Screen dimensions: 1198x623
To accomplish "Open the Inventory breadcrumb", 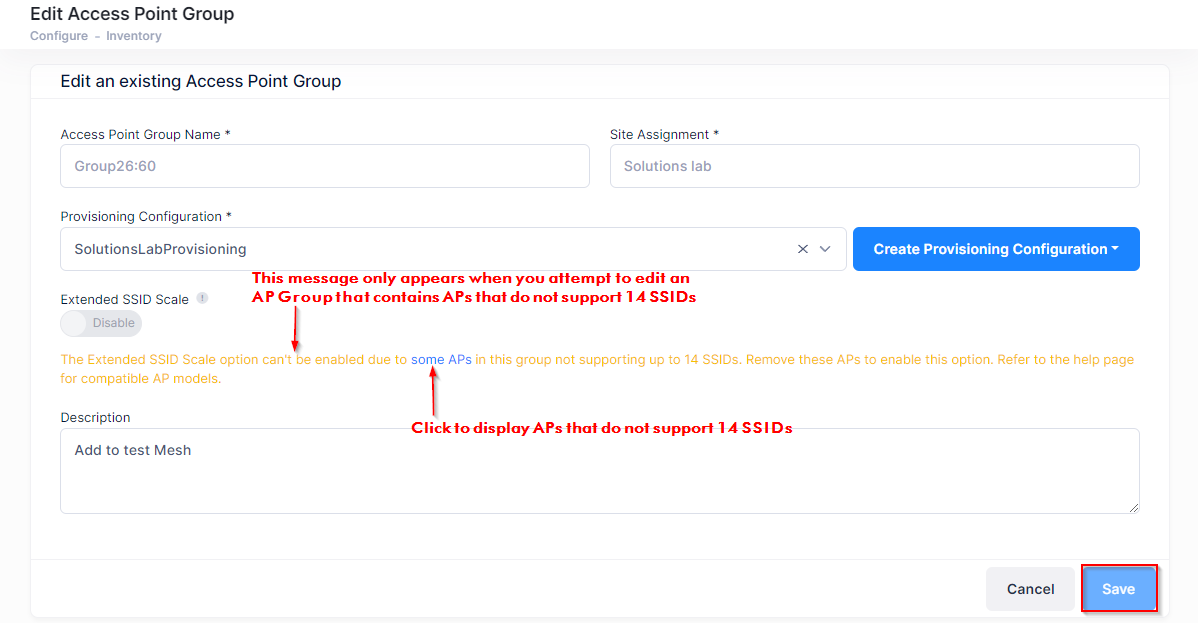I will (134, 36).
